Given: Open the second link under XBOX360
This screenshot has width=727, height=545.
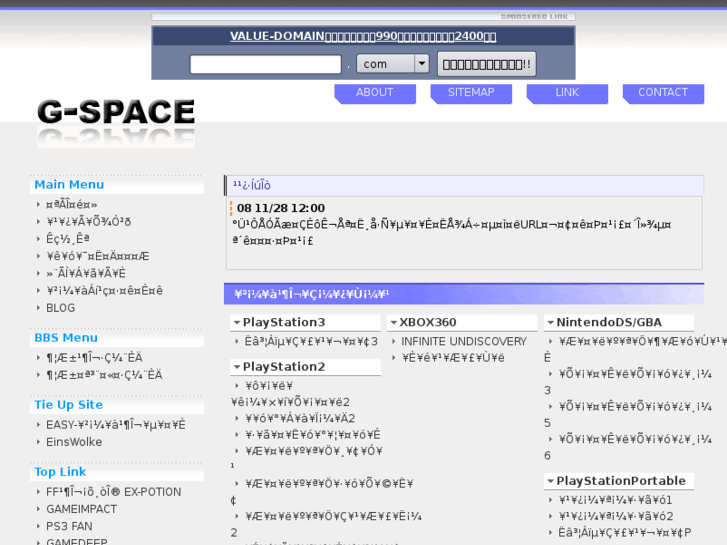Looking at the screenshot, I should pyautogui.click(x=453, y=358).
